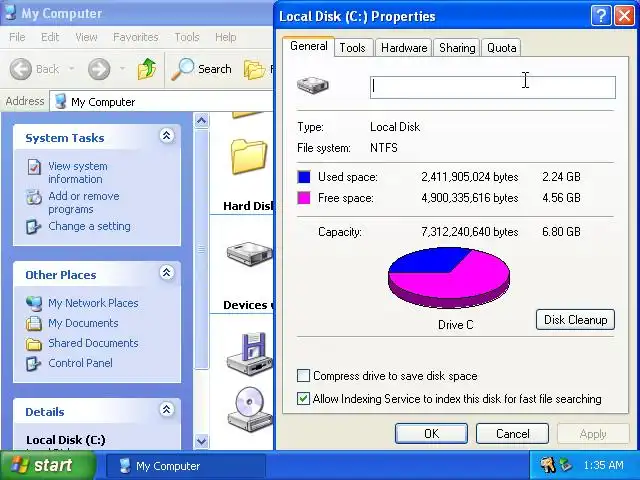Click OK in Properties dialog
The height and width of the screenshot is (480, 640).
(x=431, y=433)
